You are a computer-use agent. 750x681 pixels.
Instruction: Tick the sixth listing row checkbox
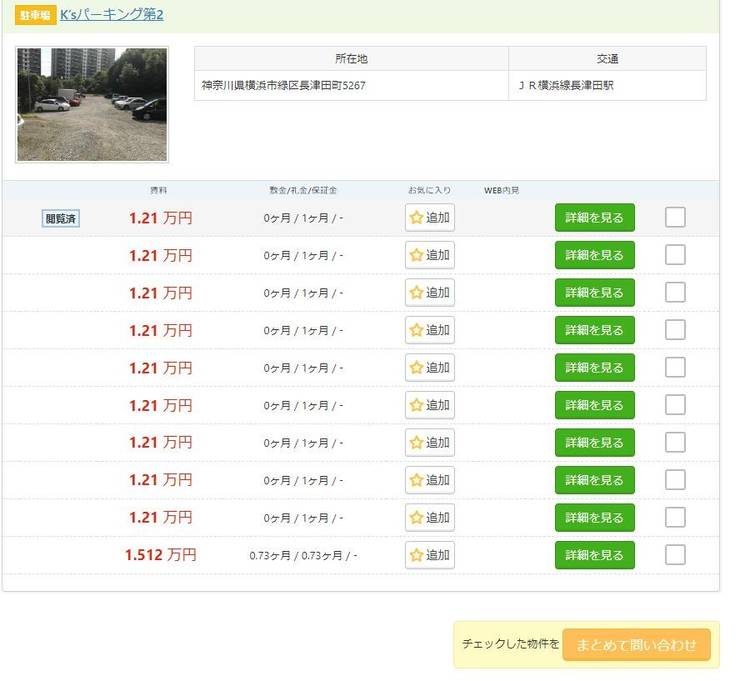[675, 405]
